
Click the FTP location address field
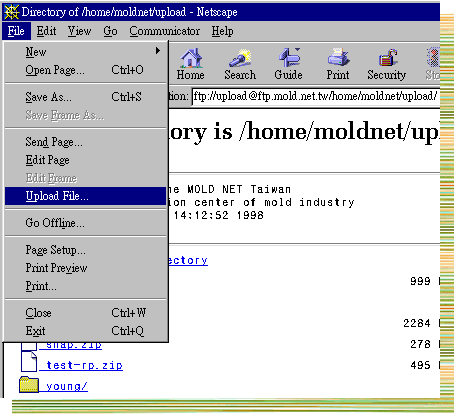click(316, 96)
